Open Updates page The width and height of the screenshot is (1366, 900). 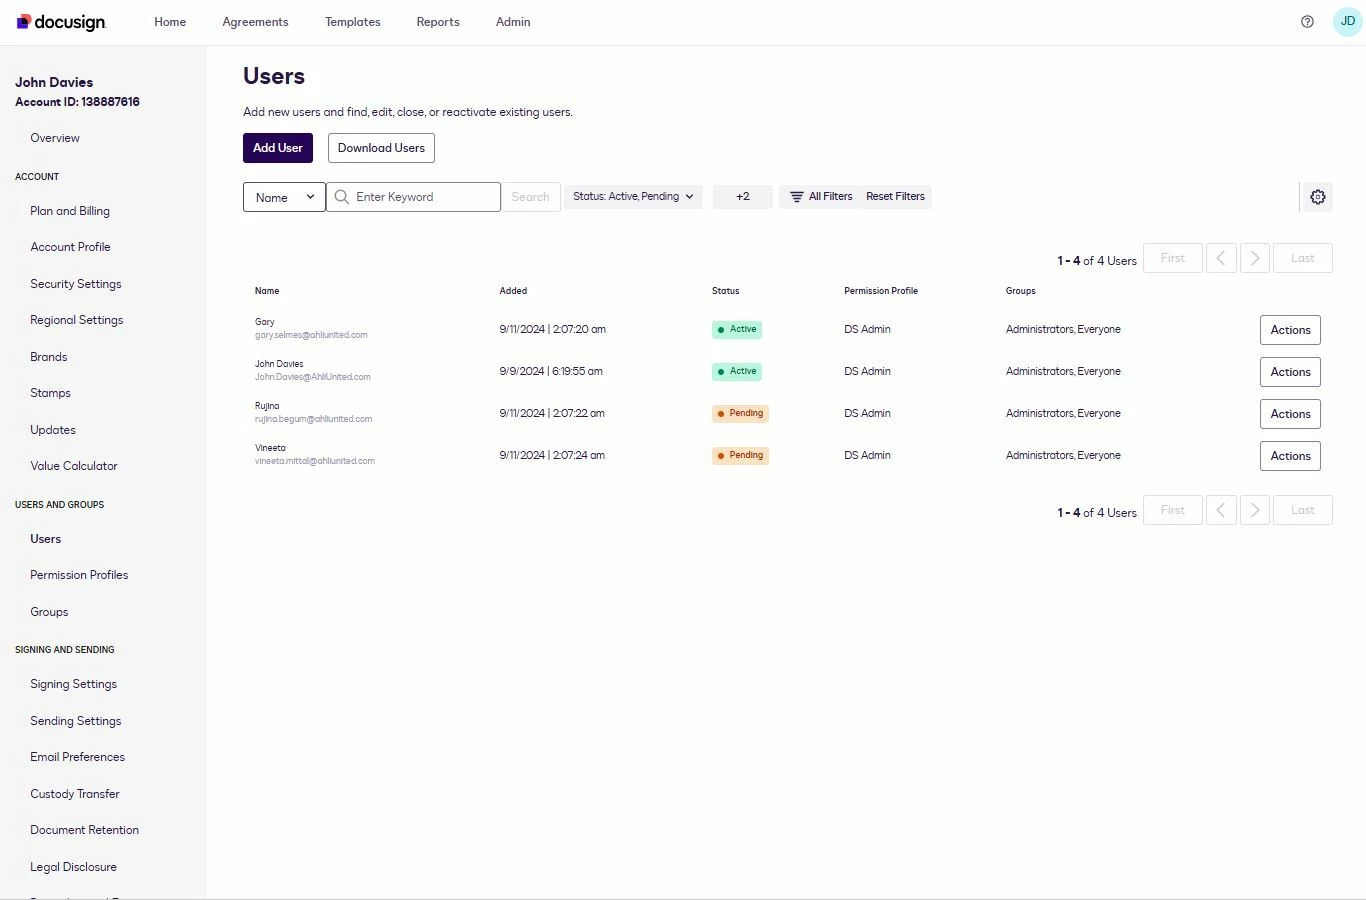coord(53,430)
